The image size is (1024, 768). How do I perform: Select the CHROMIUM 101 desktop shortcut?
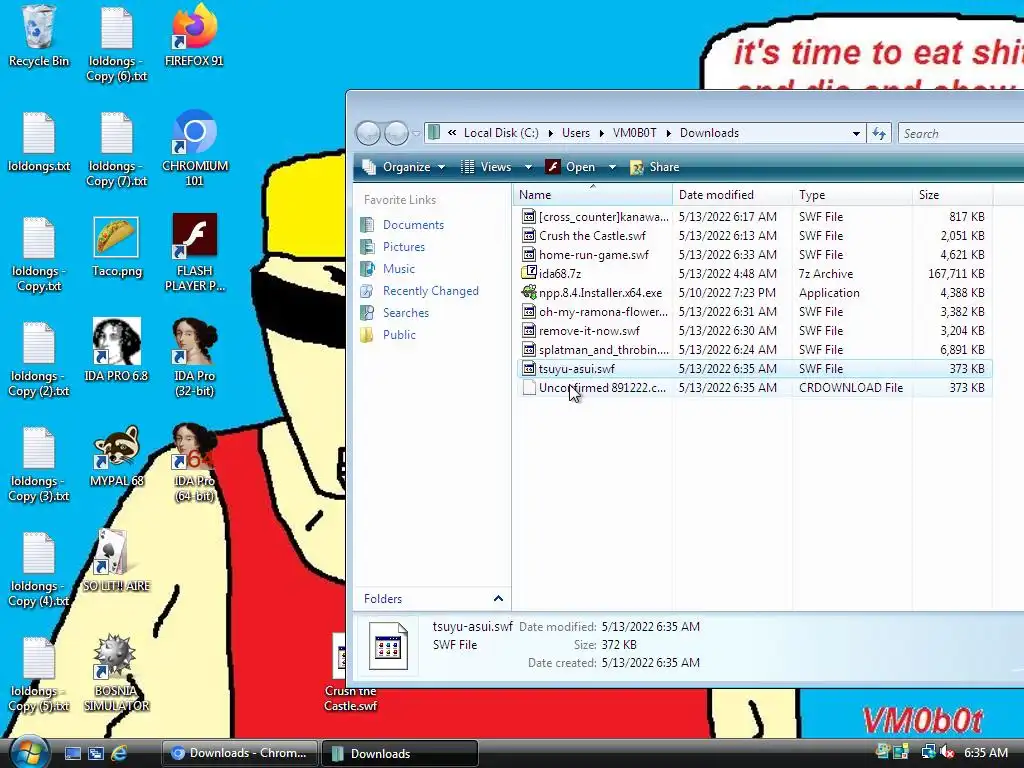pos(195,148)
